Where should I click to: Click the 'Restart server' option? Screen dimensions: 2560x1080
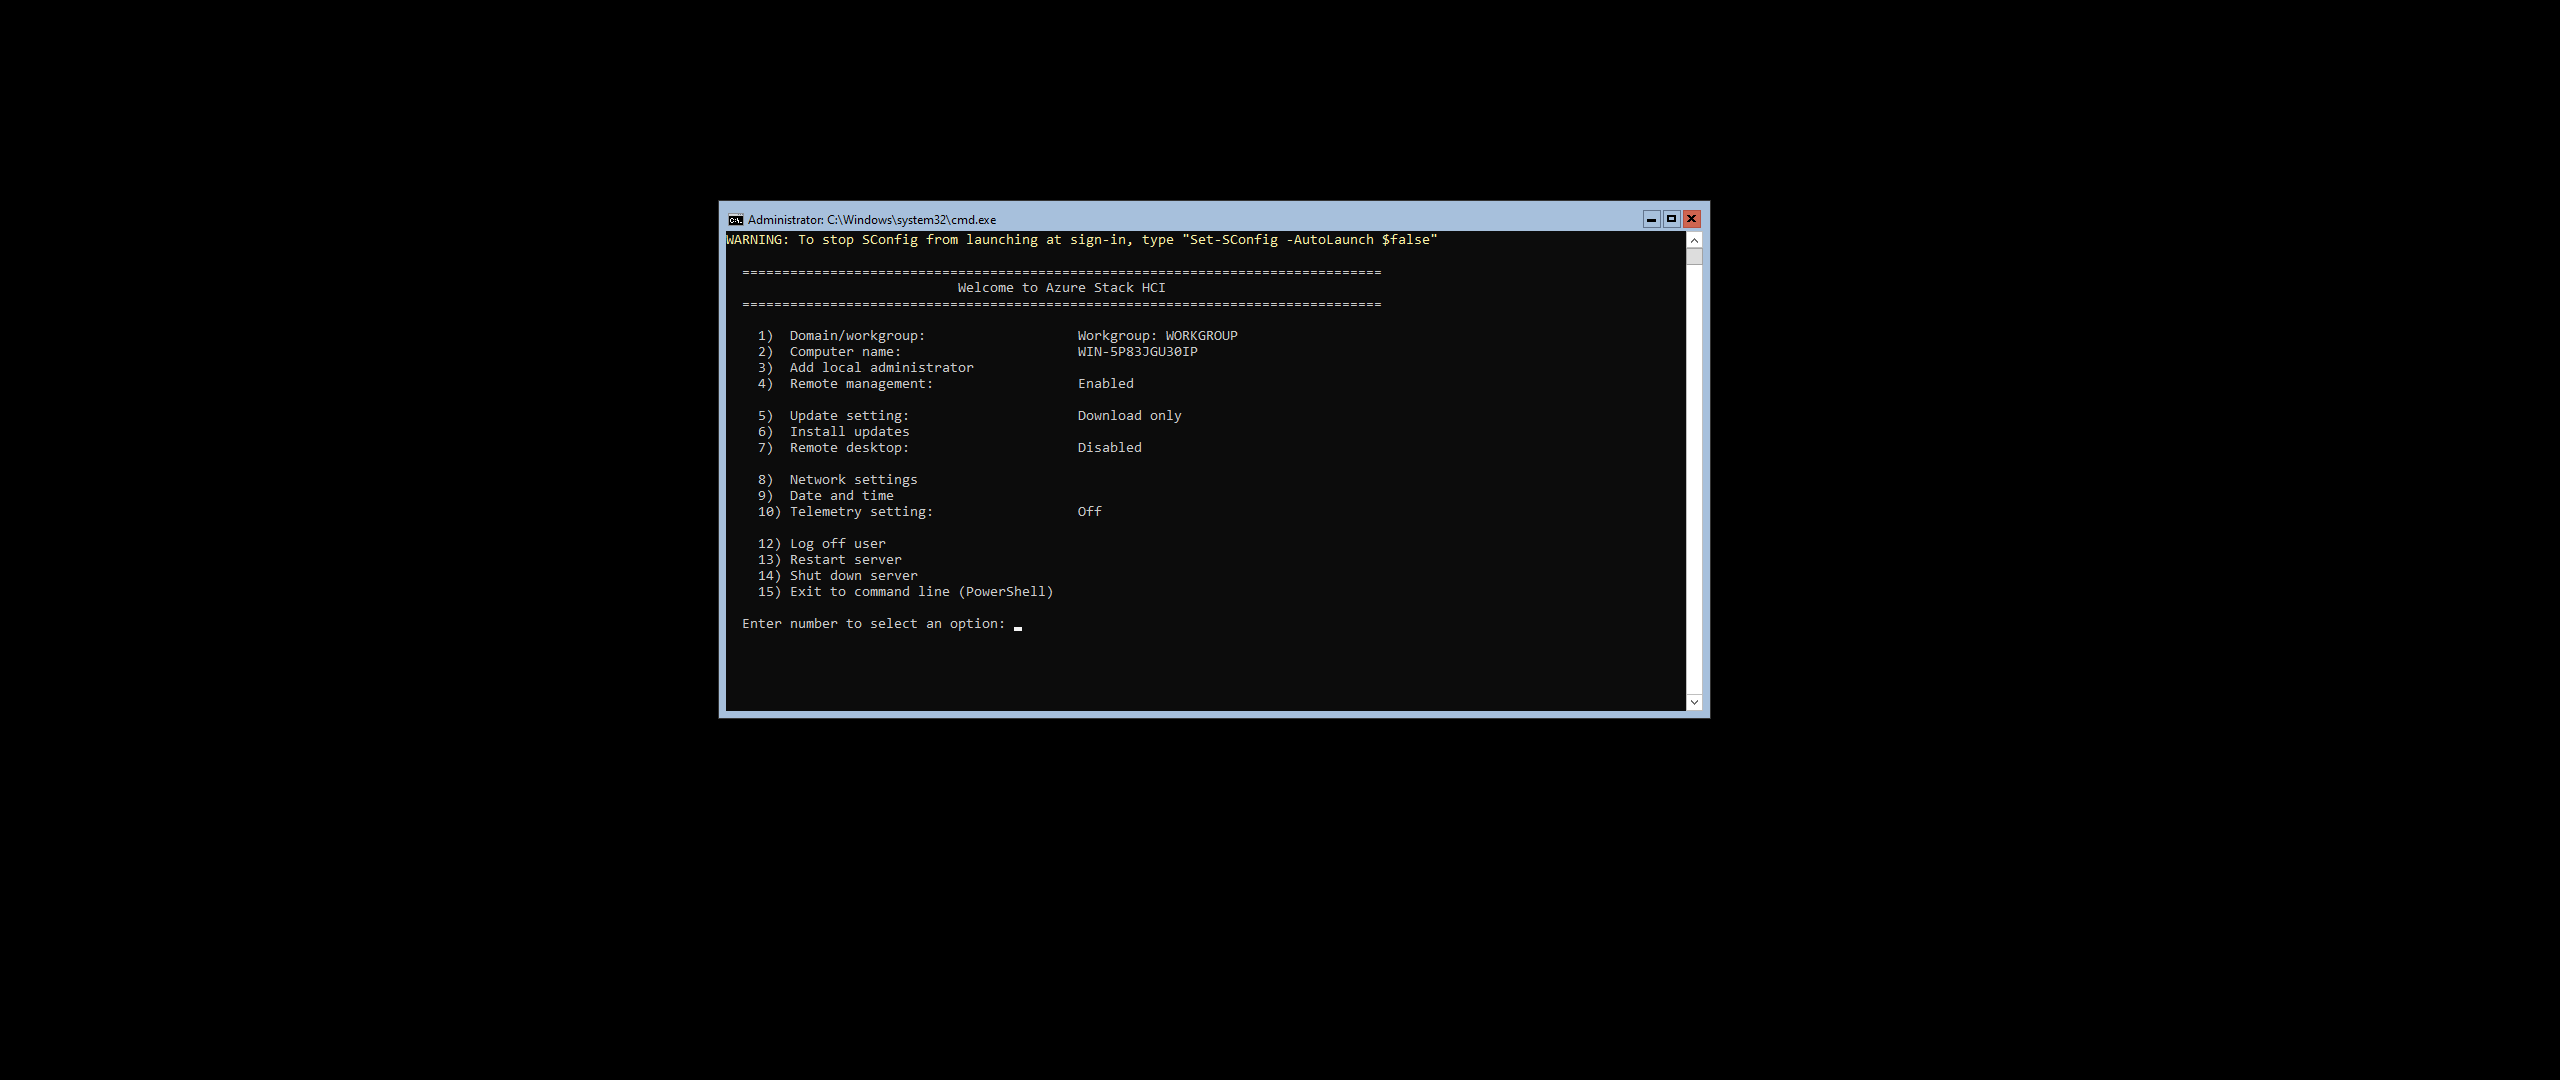coord(829,560)
